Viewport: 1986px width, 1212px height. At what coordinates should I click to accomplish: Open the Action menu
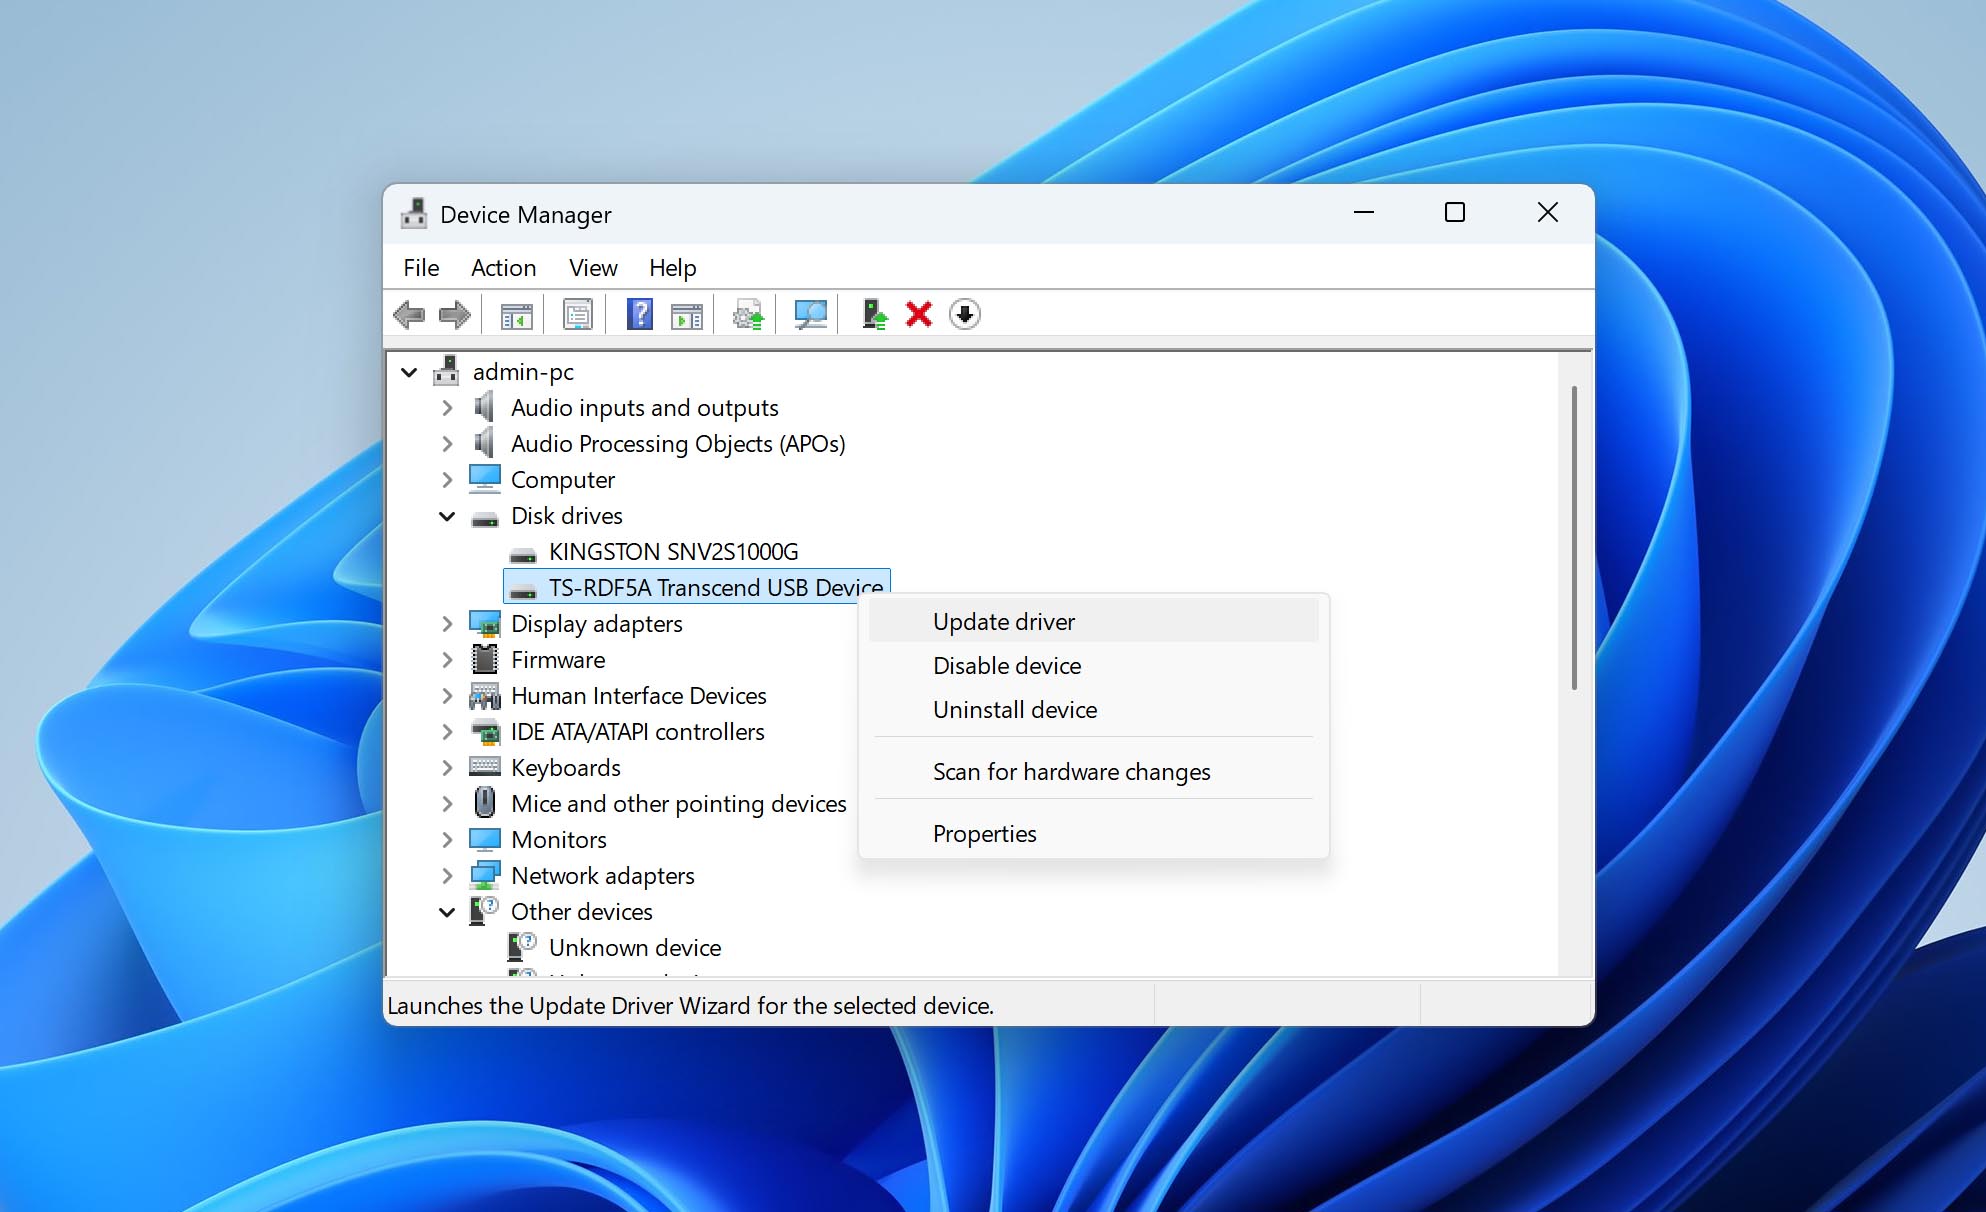pyautogui.click(x=503, y=267)
